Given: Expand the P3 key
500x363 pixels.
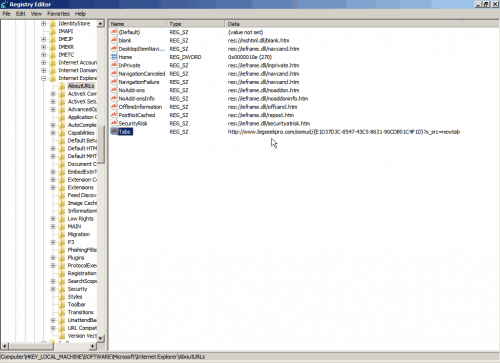Looking at the screenshot, I should click(x=53, y=242).
